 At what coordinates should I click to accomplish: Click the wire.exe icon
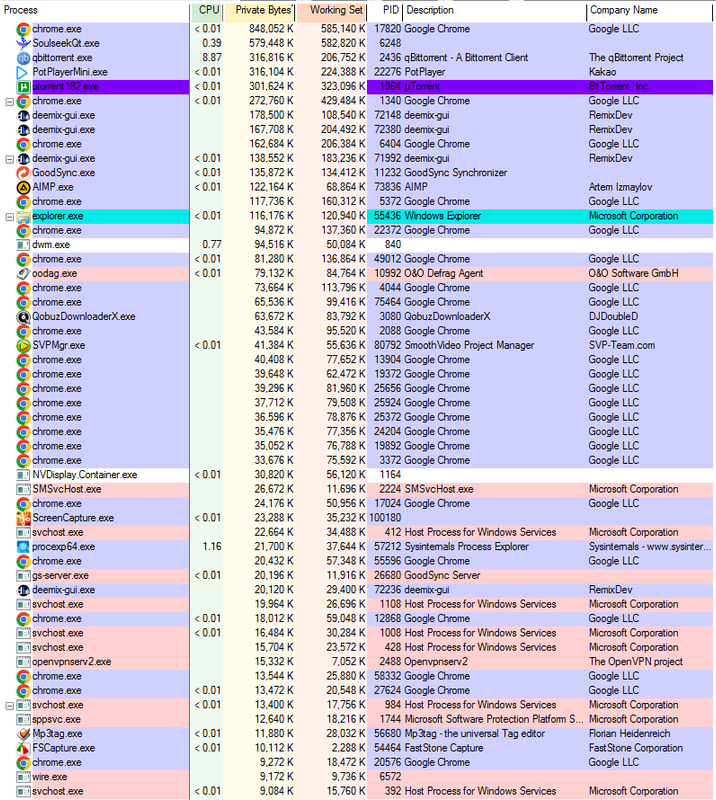(x=23, y=777)
